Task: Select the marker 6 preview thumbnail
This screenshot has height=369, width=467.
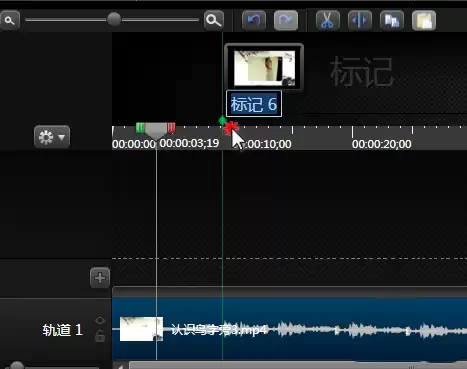Action: (x=264, y=68)
